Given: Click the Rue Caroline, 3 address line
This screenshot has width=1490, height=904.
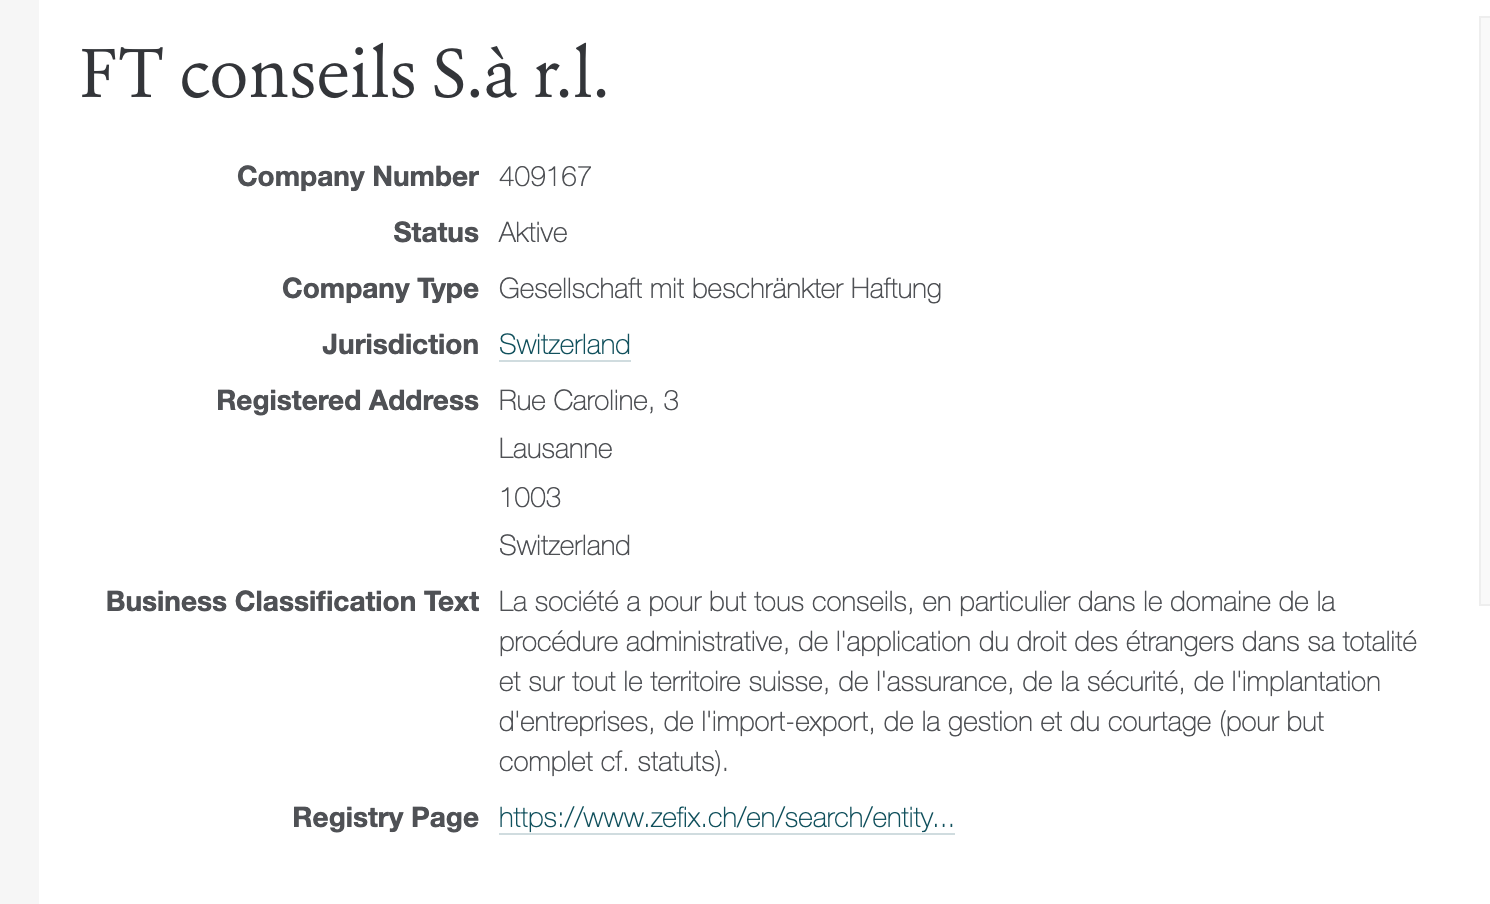Looking at the screenshot, I should (588, 401).
